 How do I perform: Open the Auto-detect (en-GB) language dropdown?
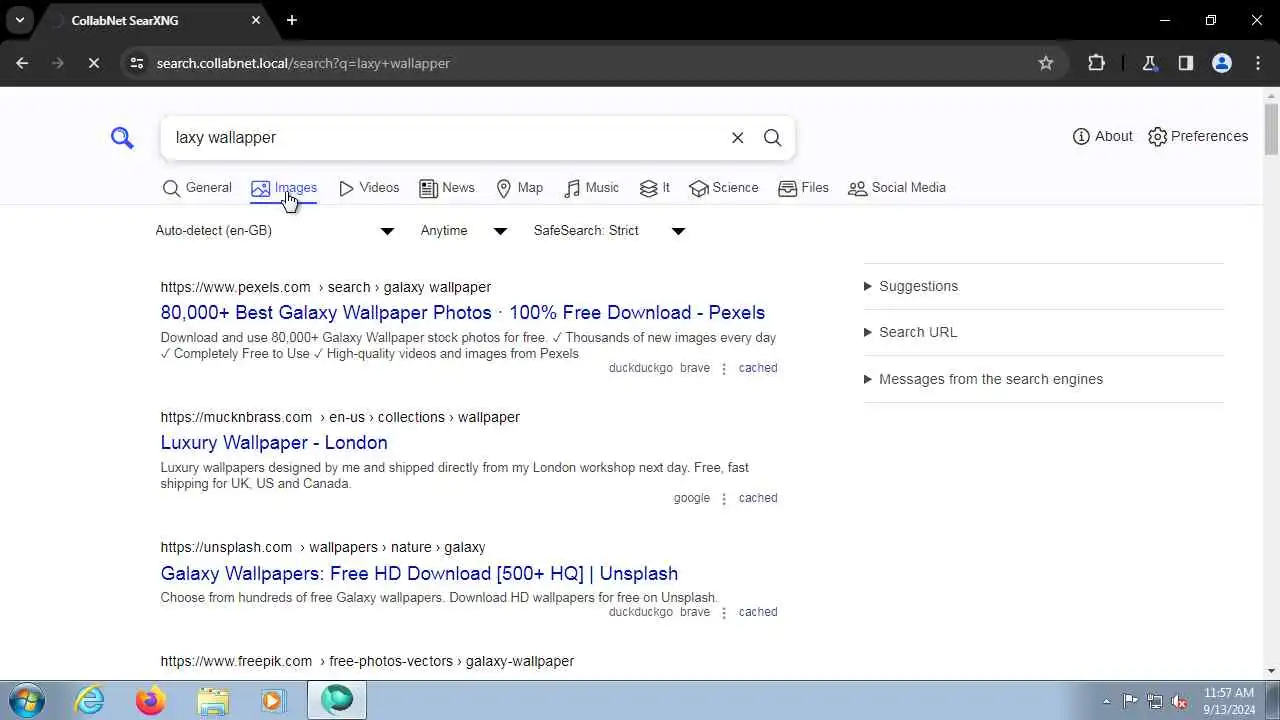275,231
